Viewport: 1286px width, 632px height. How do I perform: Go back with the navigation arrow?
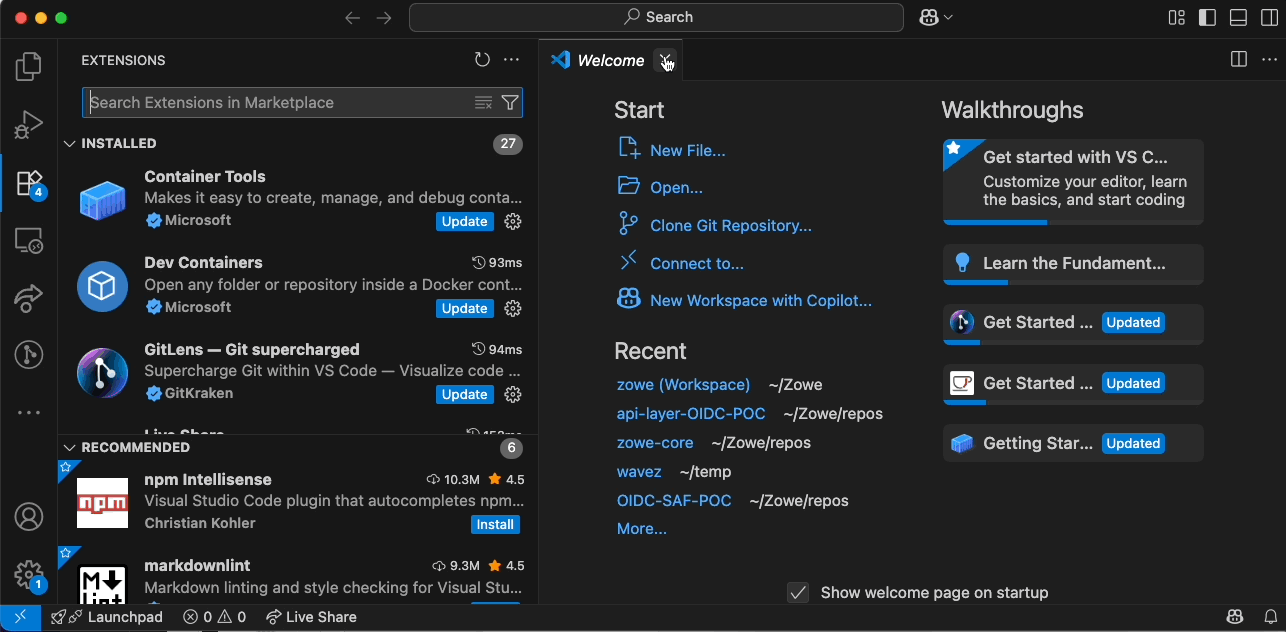click(352, 17)
